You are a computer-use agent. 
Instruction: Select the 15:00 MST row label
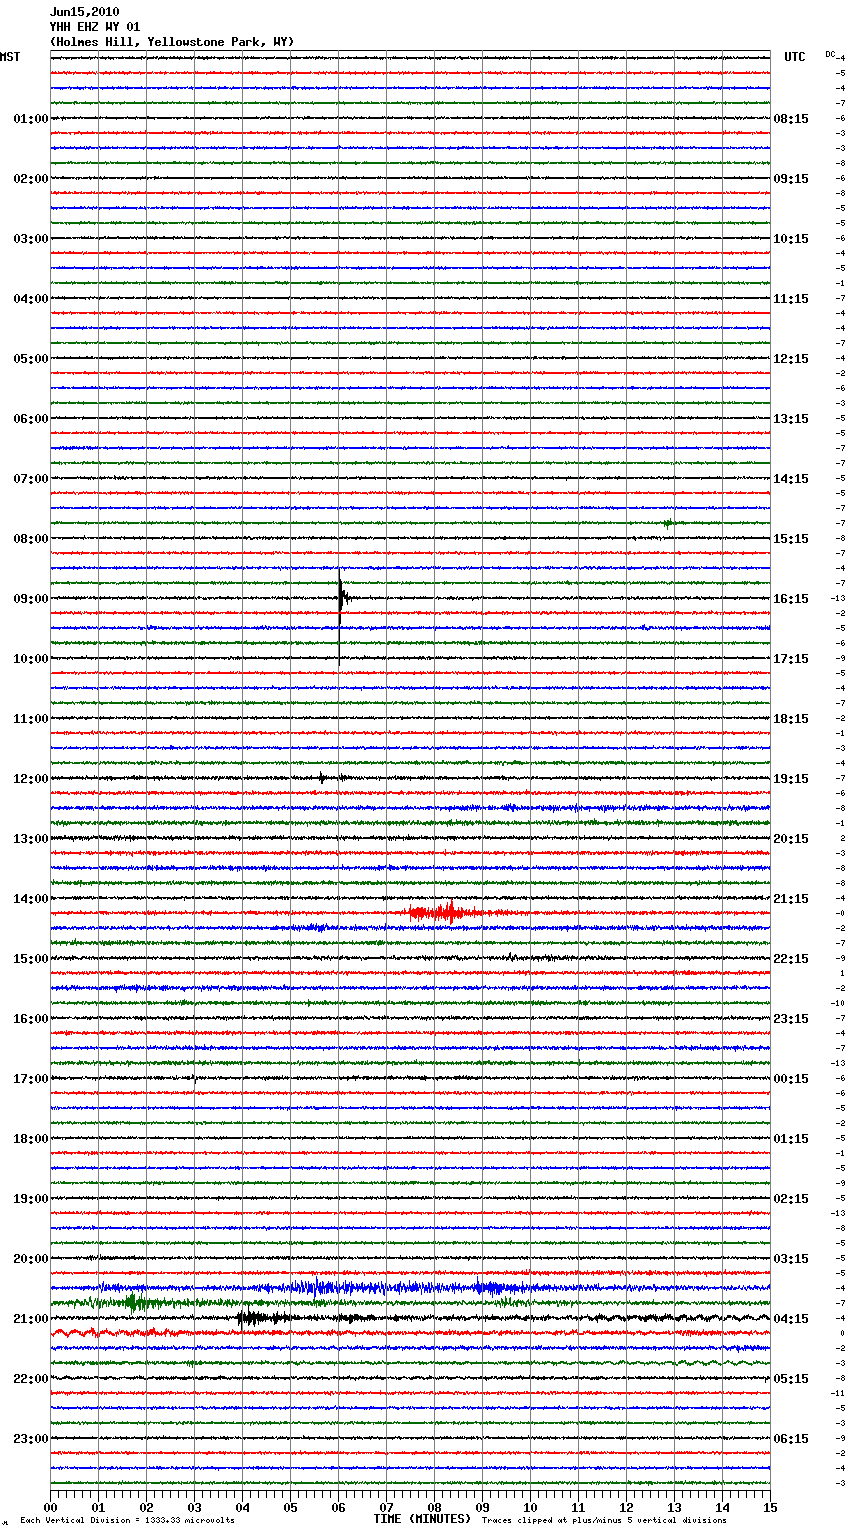(x=31, y=959)
